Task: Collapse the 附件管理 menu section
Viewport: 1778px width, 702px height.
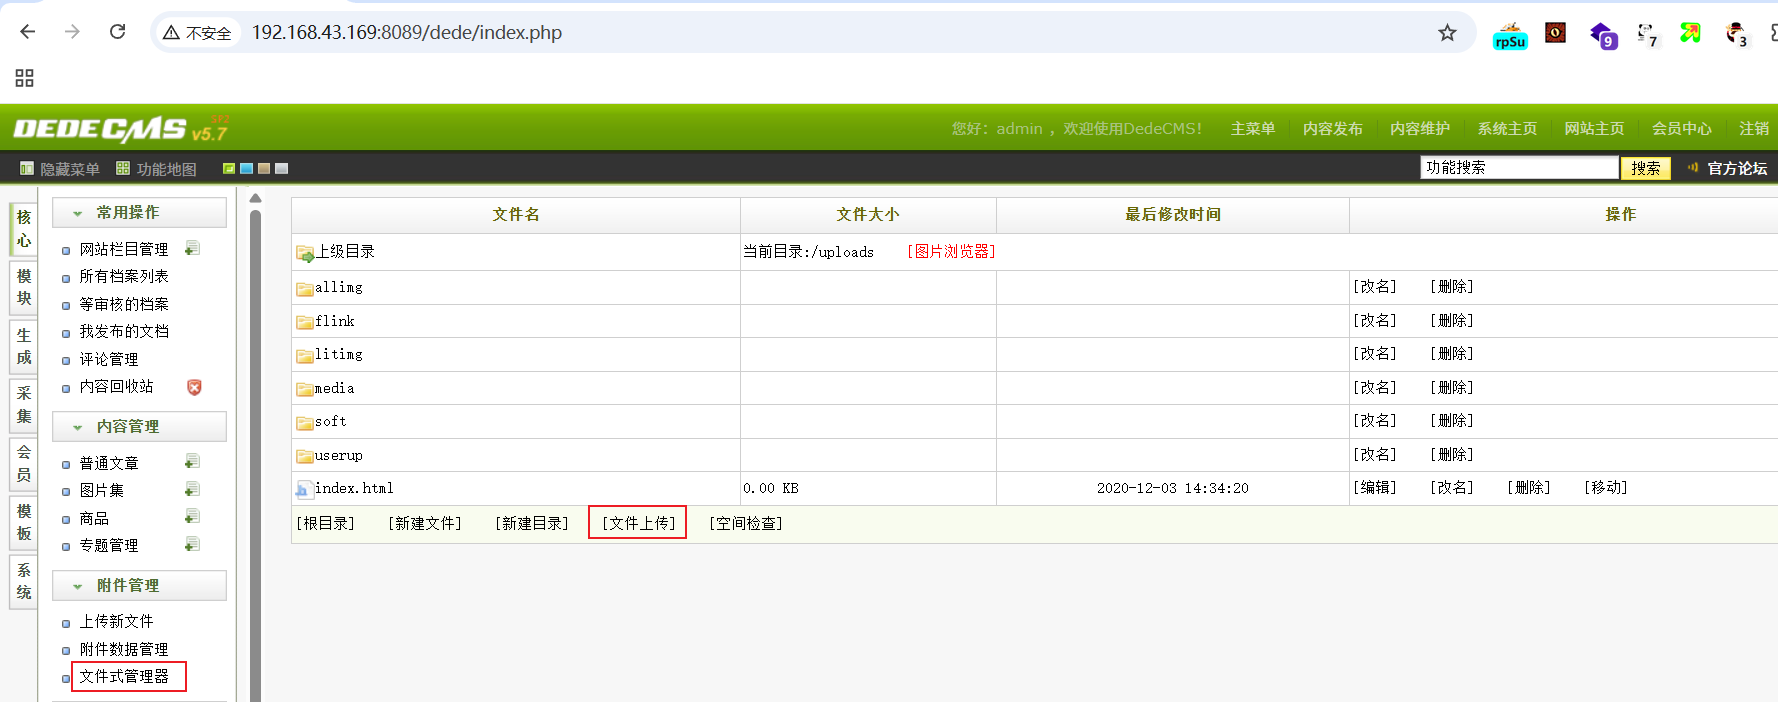Action: tap(78, 586)
